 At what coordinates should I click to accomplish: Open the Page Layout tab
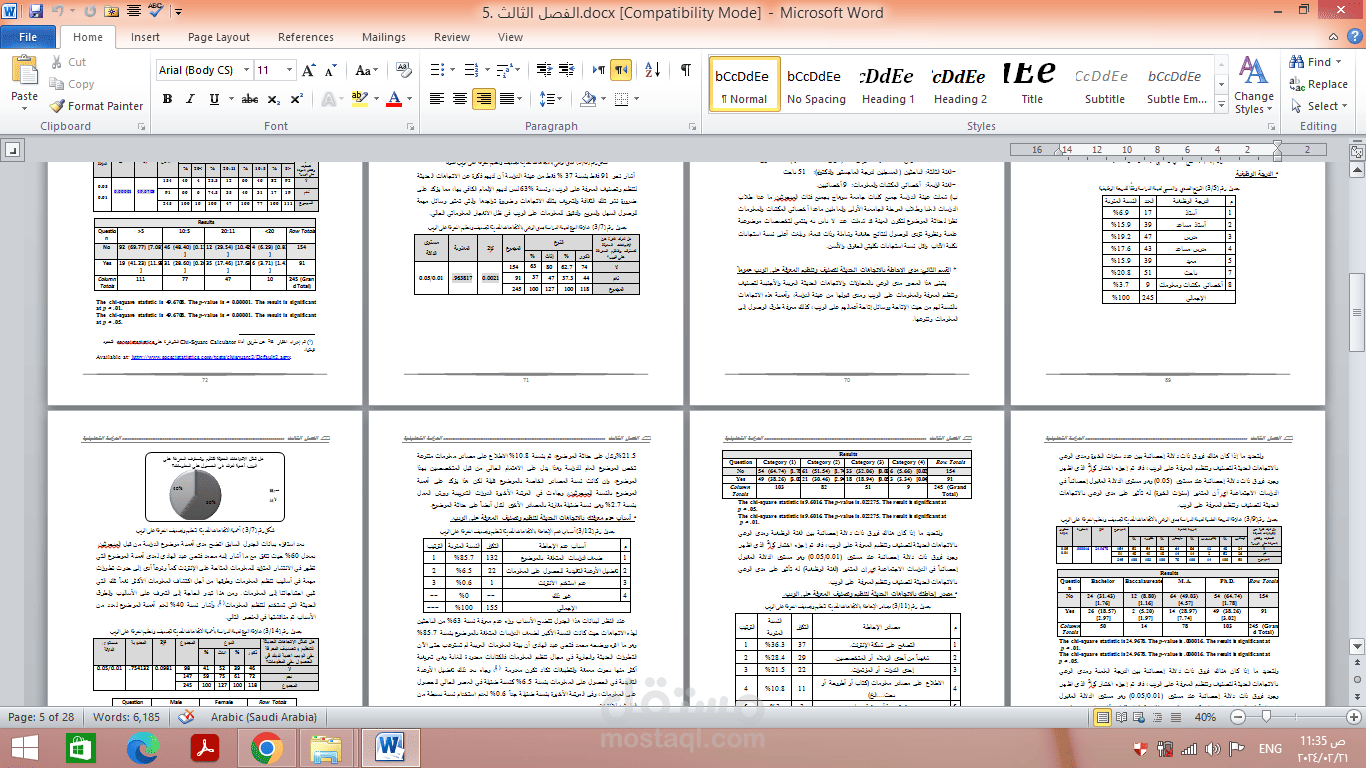click(x=219, y=37)
